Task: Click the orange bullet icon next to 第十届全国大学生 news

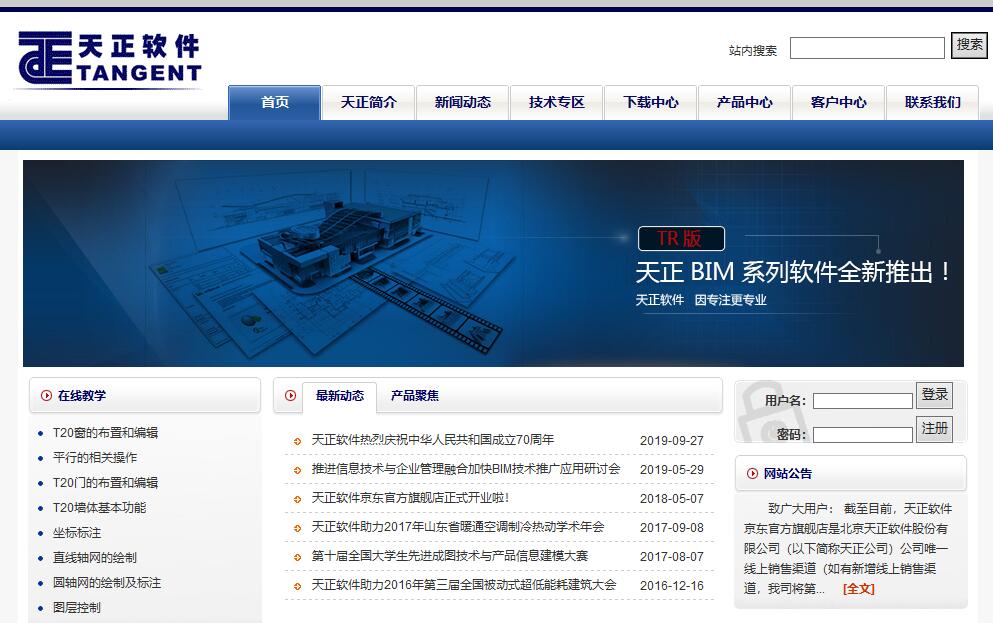Action: (297, 558)
